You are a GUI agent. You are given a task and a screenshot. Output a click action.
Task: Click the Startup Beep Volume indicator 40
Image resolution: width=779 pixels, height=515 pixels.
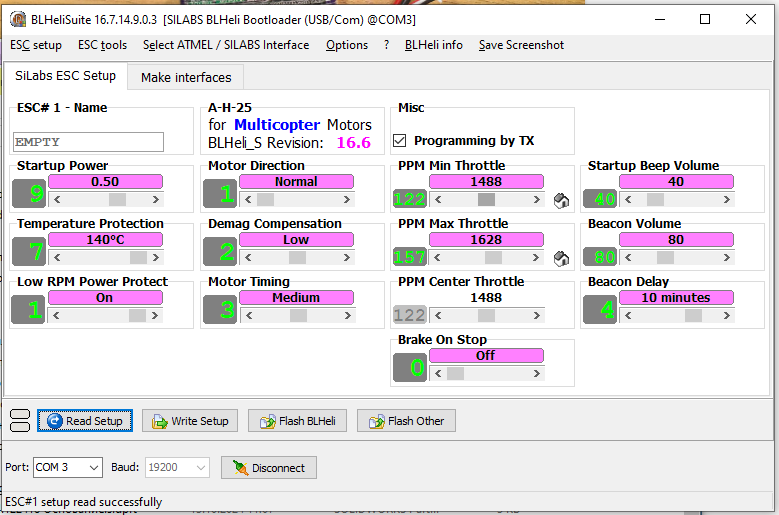click(600, 199)
